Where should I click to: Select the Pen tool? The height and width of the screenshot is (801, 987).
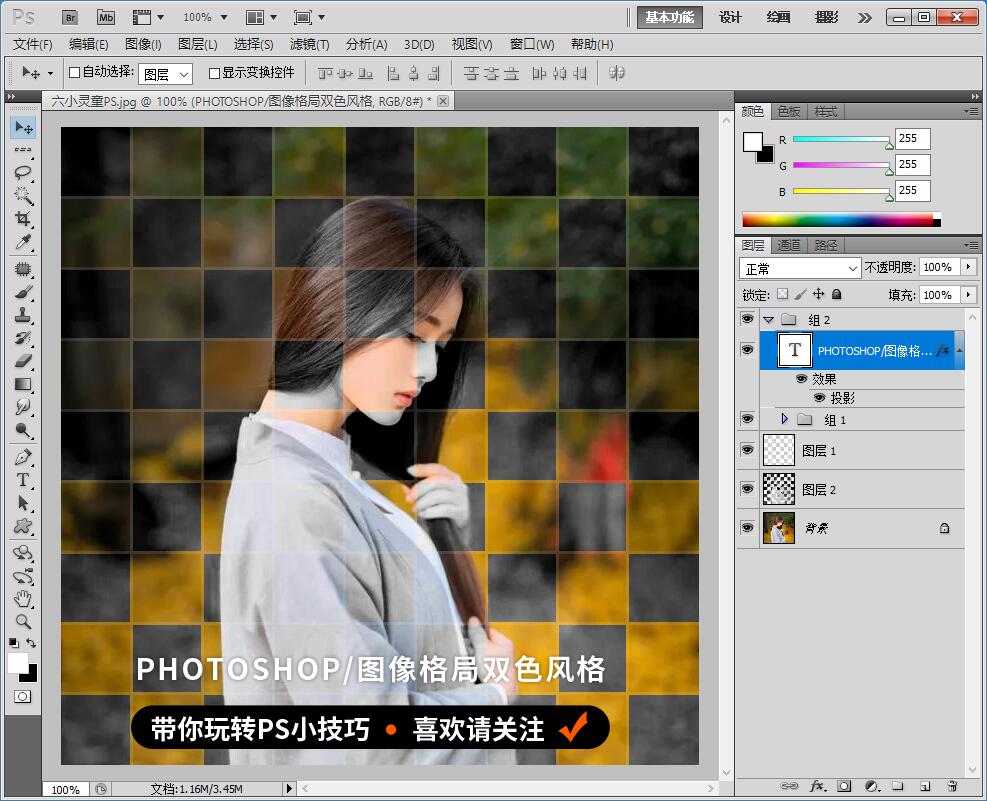(x=23, y=457)
